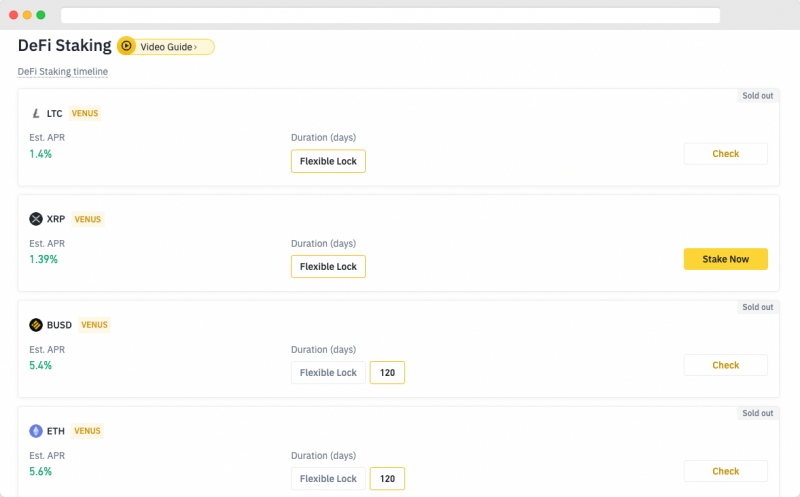Click the Video Guide play icon
The height and width of the screenshot is (497, 800).
pyautogui.click(x=126, y=46)
